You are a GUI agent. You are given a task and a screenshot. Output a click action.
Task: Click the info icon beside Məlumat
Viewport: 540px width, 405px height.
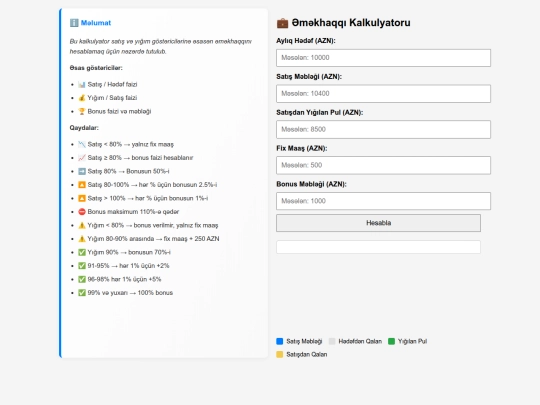click(74, 23)
